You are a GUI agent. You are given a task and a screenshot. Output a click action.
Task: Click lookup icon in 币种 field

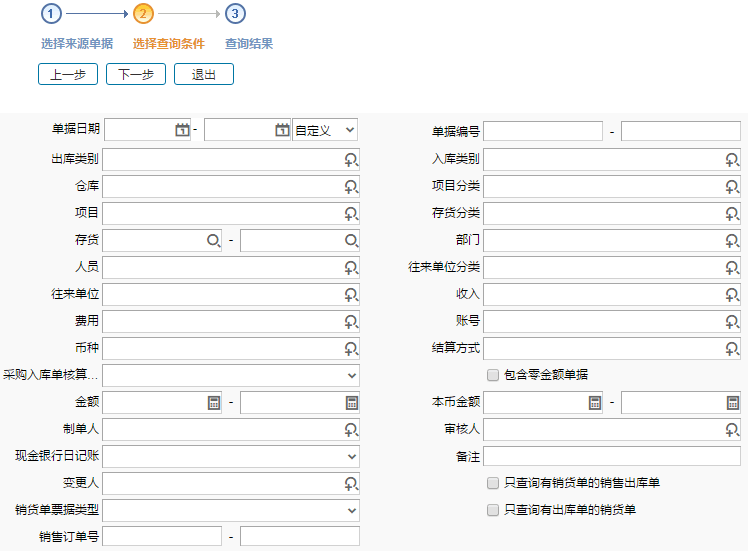point(351,349)
